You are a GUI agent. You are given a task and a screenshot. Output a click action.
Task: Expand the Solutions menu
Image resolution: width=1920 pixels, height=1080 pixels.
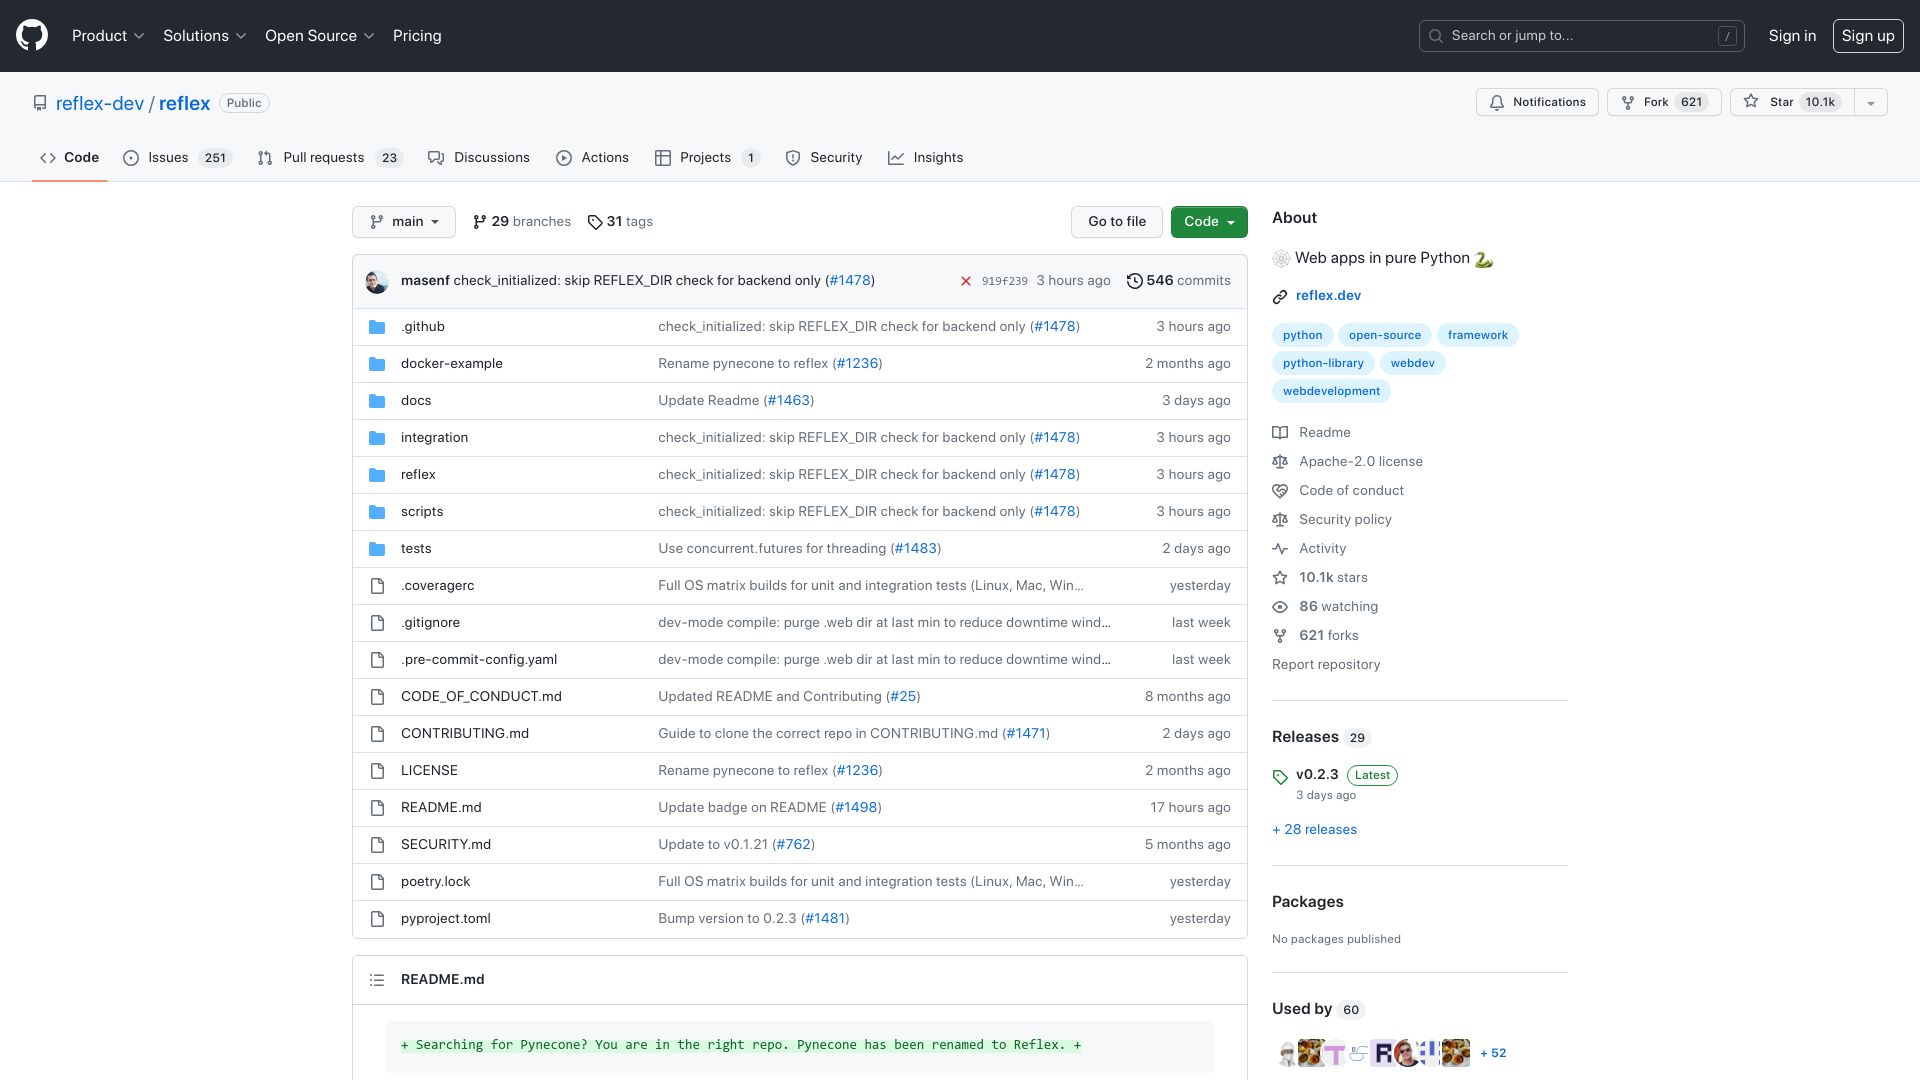(x=205, y=36)
